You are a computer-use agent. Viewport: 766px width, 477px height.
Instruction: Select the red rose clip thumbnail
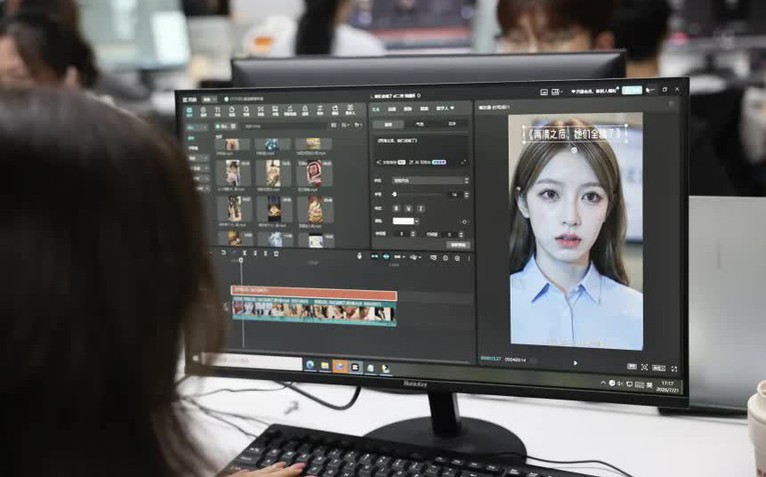click(315, 173)
